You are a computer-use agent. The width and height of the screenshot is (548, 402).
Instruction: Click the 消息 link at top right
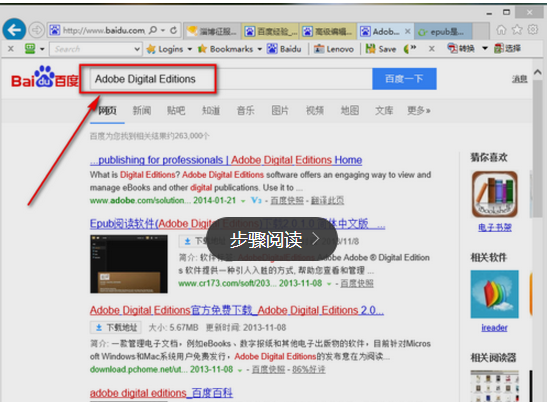coord(520,79)
